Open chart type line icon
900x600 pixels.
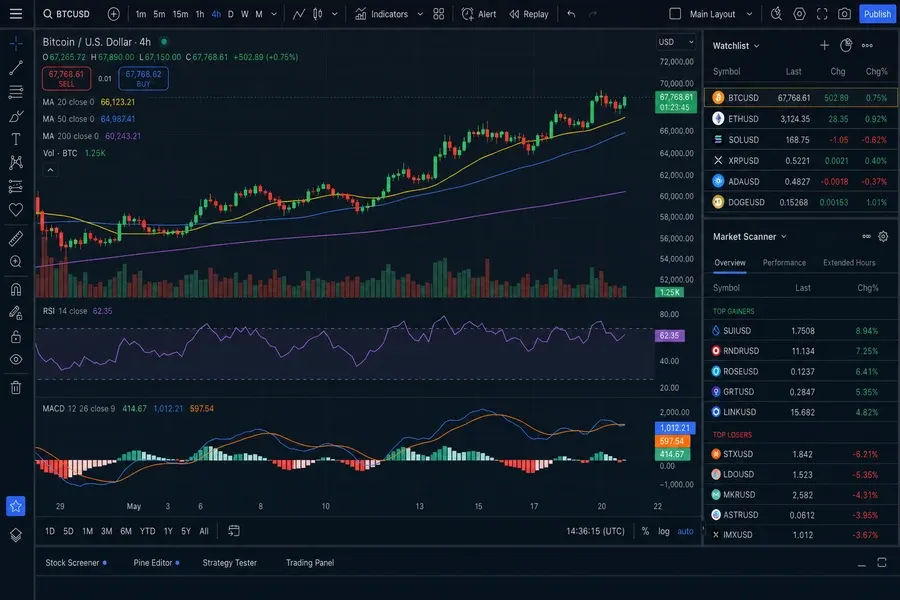(x=298, y=14)
